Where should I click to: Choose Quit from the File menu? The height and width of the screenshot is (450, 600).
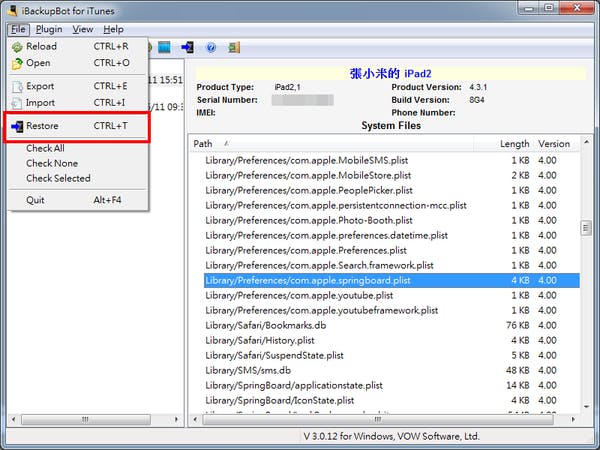pyautogui.click(x=78, y=200)
